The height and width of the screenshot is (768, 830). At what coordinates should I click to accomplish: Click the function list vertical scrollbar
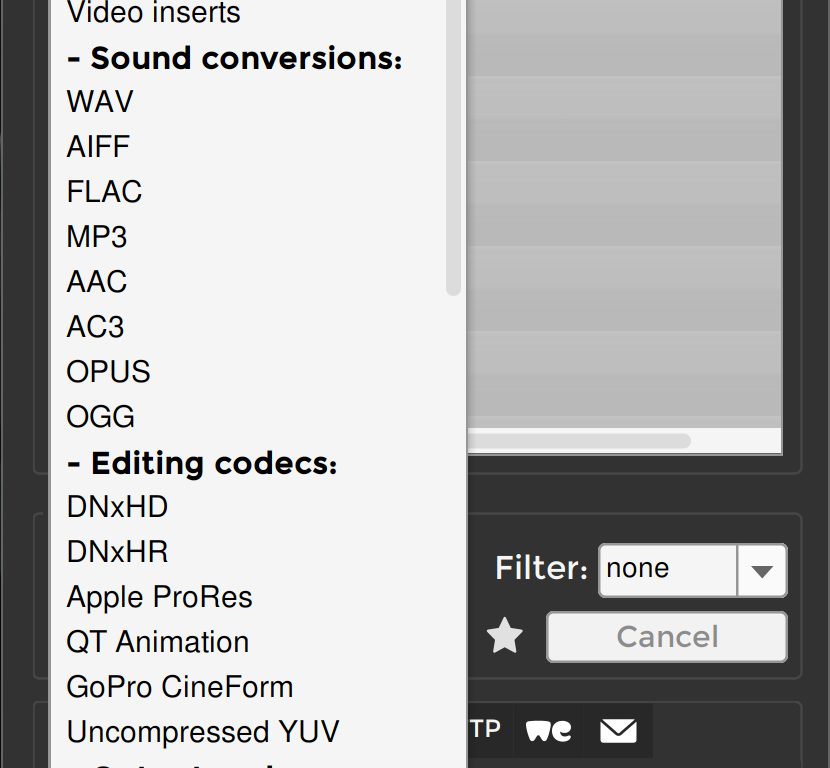point(453,150)
